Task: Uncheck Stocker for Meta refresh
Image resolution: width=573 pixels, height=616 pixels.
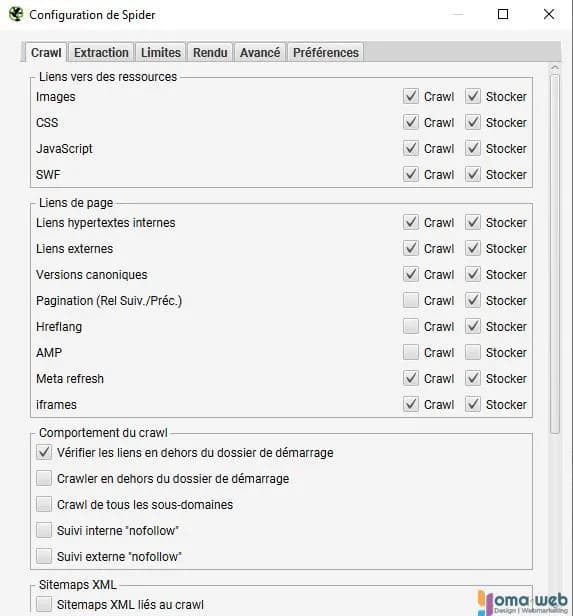Action: point(473,378)
